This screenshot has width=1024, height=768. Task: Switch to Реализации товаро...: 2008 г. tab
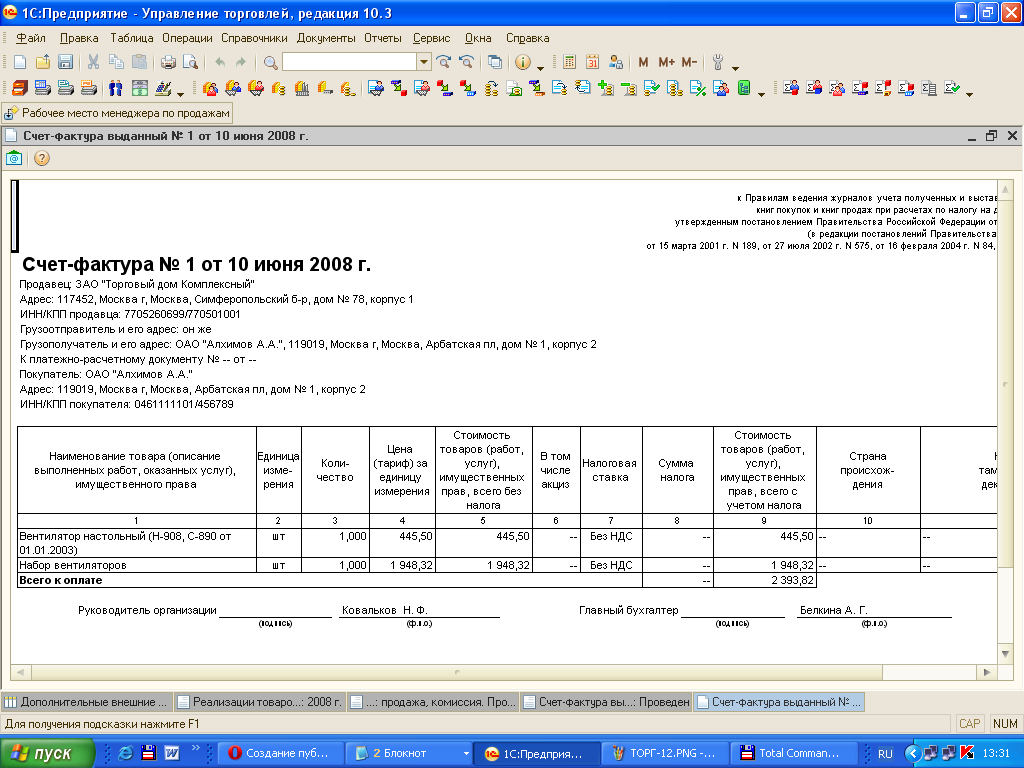pos(260,702)
